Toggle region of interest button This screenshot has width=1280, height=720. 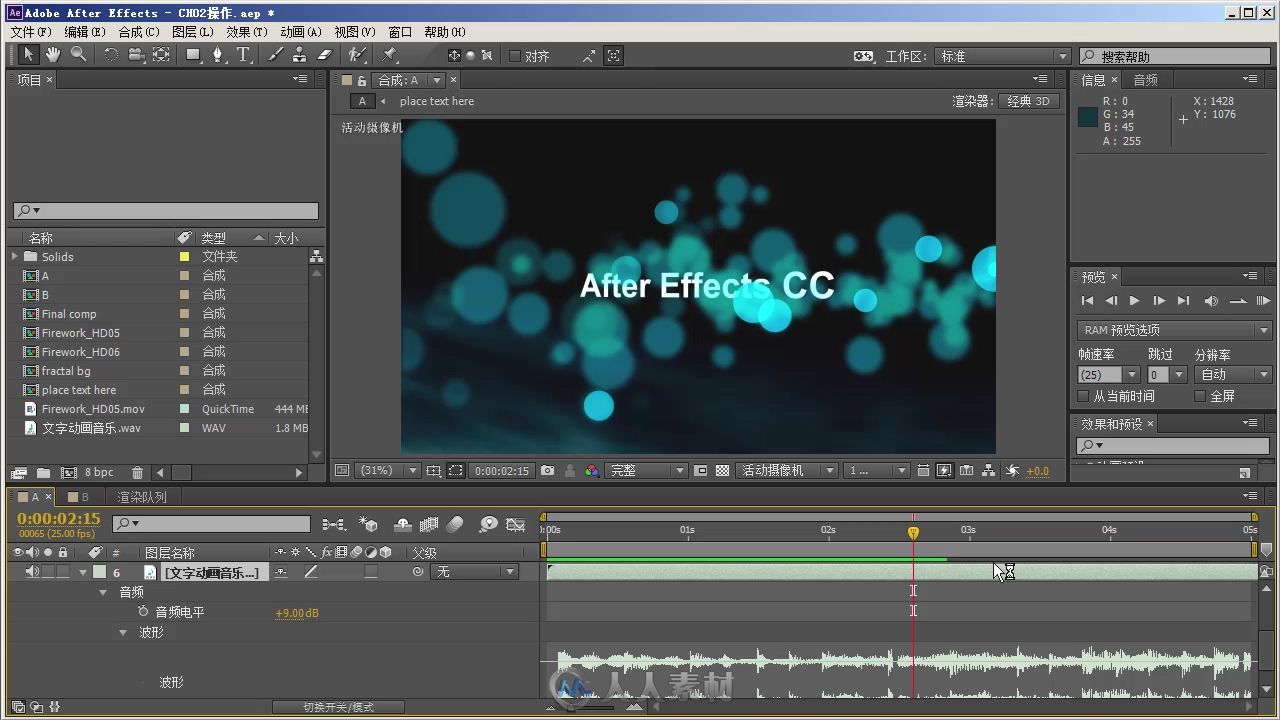pyautogui.click(x=456, y=470)
